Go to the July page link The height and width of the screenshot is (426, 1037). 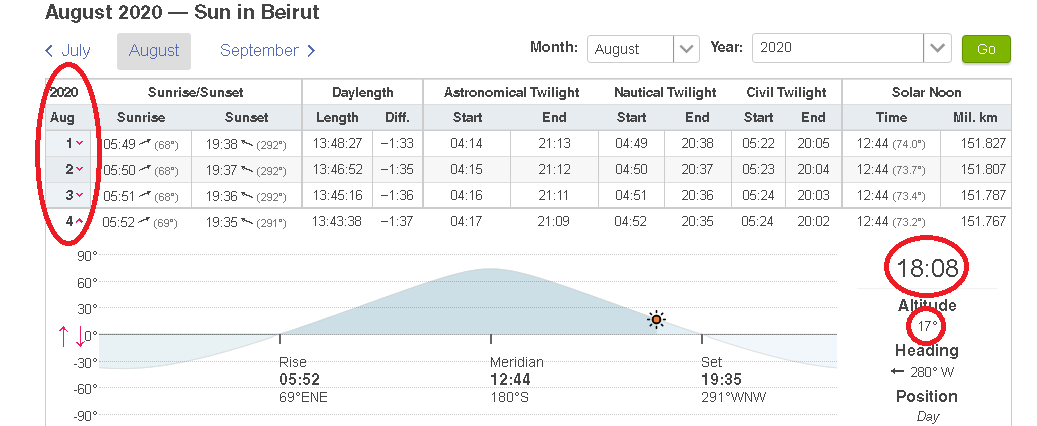[76, 50]
